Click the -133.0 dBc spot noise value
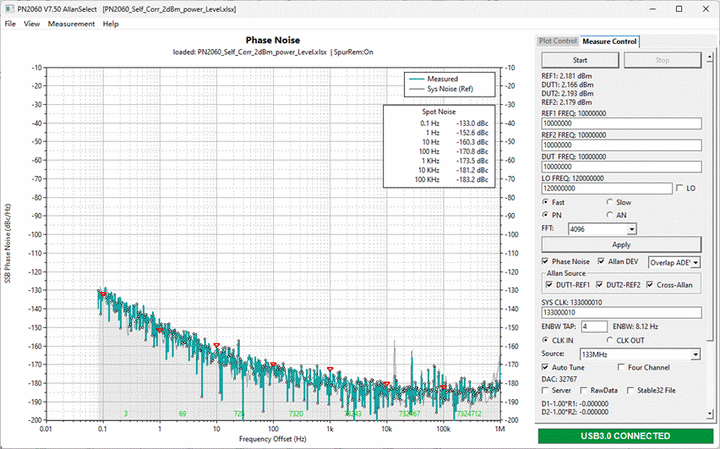 tap(472, 123)
